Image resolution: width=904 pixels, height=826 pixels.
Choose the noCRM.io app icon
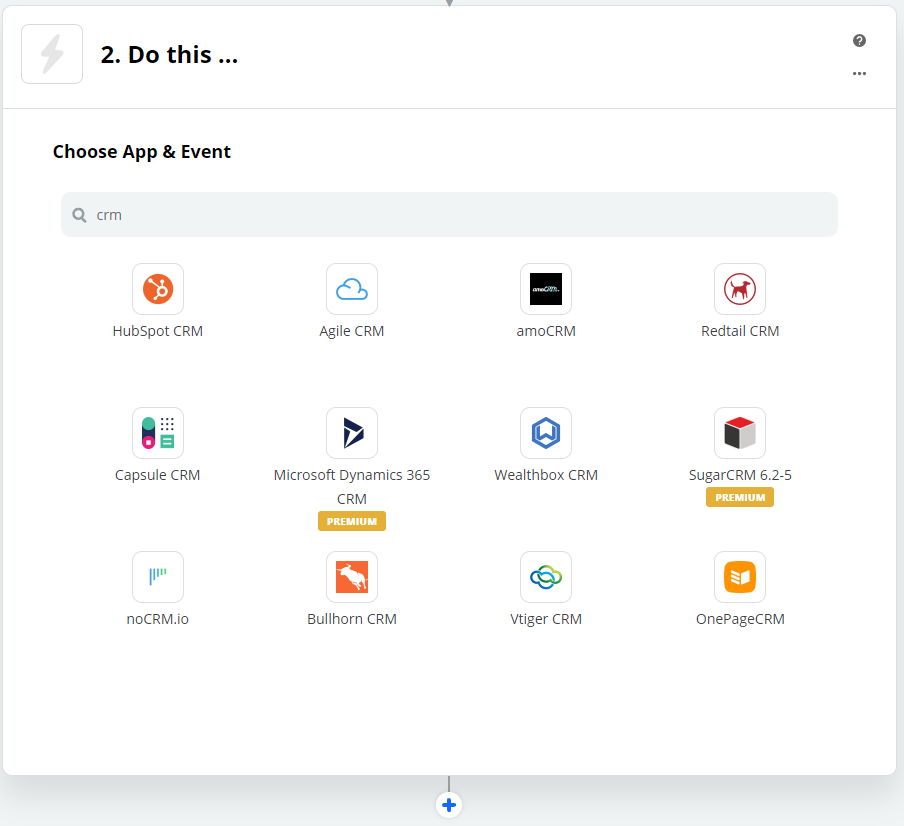tap(157, 576)
